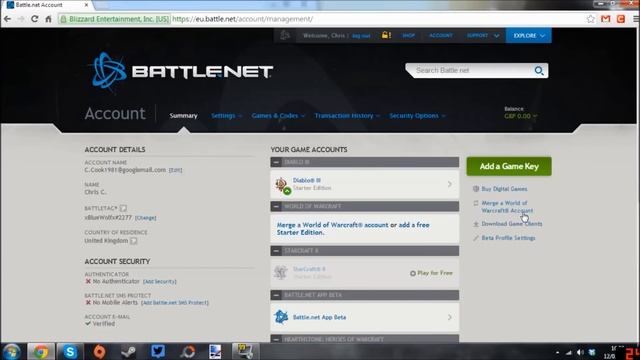Screen dimensions: 640x360
Task: Click the StarCraft II game icon
Action: point(281,272)
